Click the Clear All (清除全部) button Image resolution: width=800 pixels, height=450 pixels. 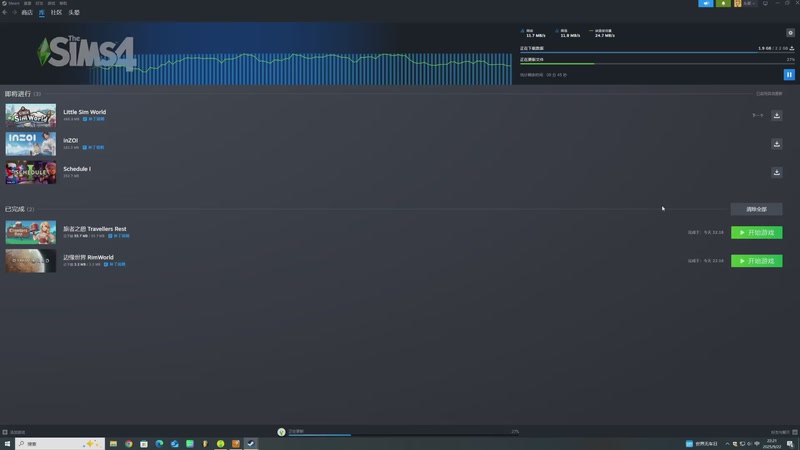click(756, 209)
